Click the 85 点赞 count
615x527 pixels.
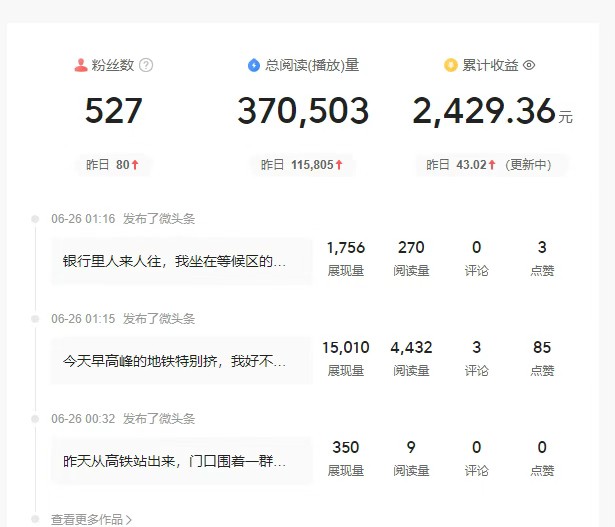click(542, 348)
